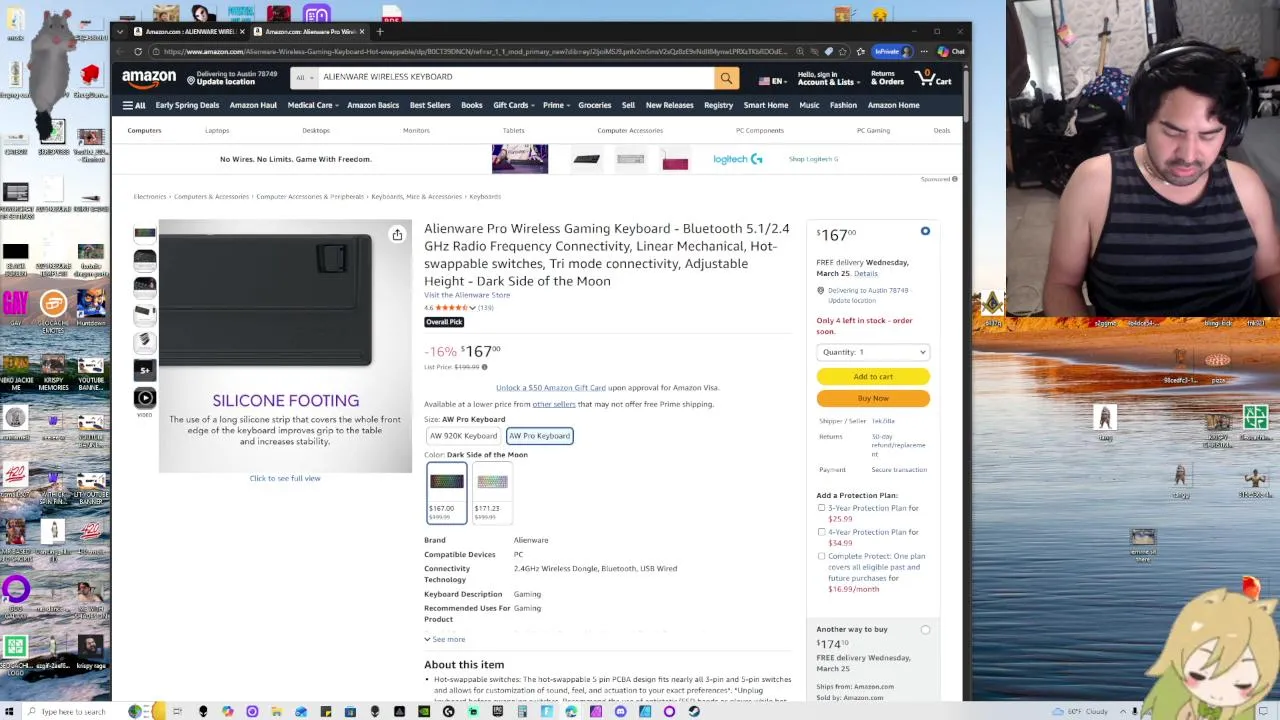Open browser tab list chevron
The width and height of the screenshot is (1280, 720).
click(120, 31)
